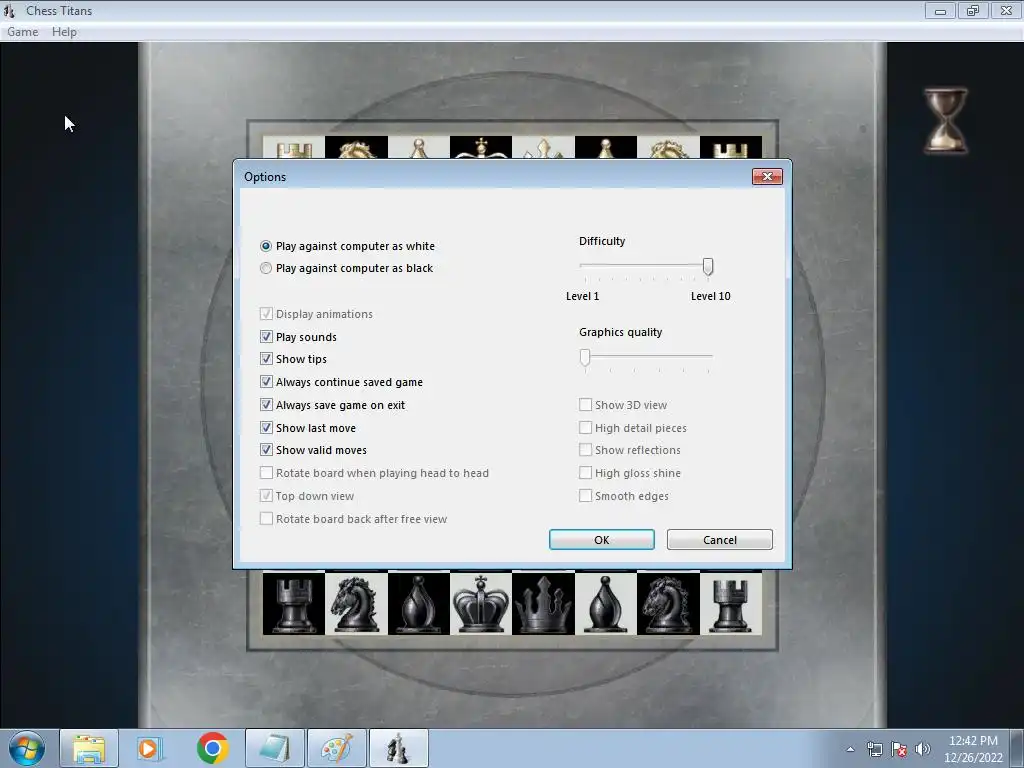1024x768 pixels.
Task: Switch to the Paint taskbar item
Action: point(336,748)
